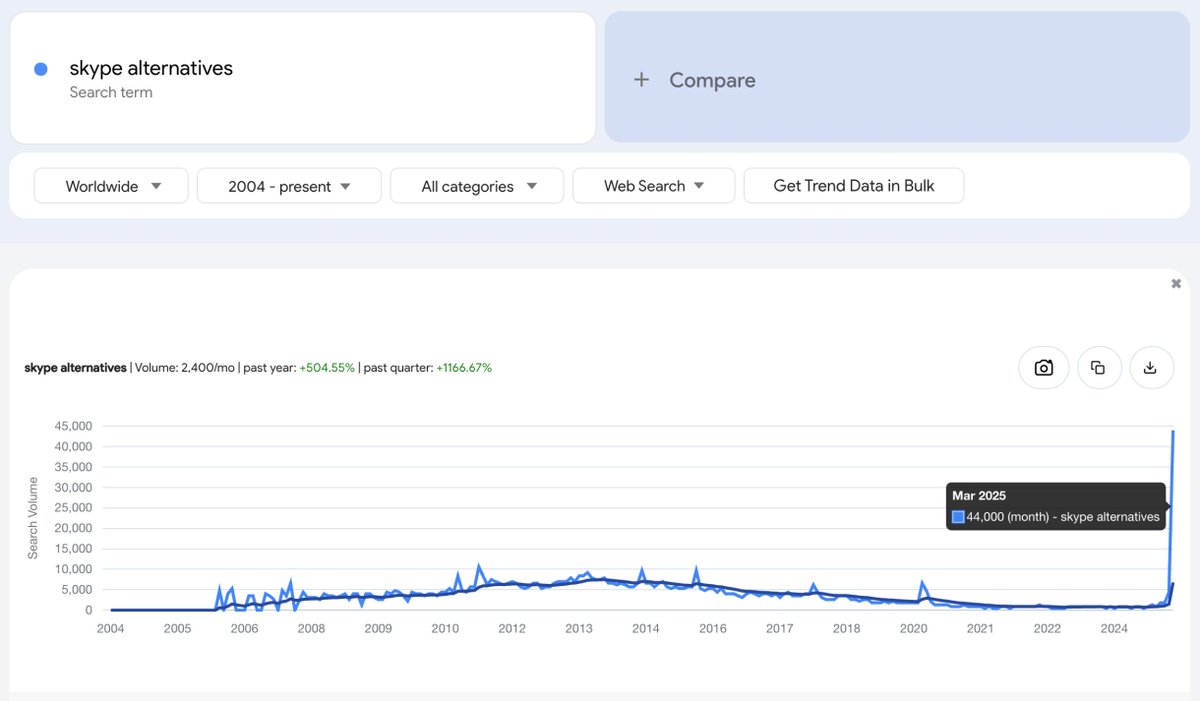
Task: Click the Search term subtitle
Action: 111,92
